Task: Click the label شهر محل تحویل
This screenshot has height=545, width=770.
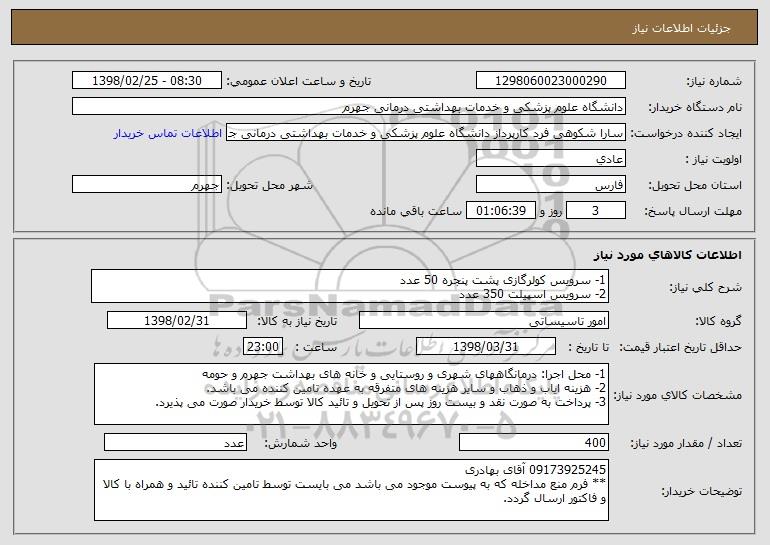Action: 269,185
